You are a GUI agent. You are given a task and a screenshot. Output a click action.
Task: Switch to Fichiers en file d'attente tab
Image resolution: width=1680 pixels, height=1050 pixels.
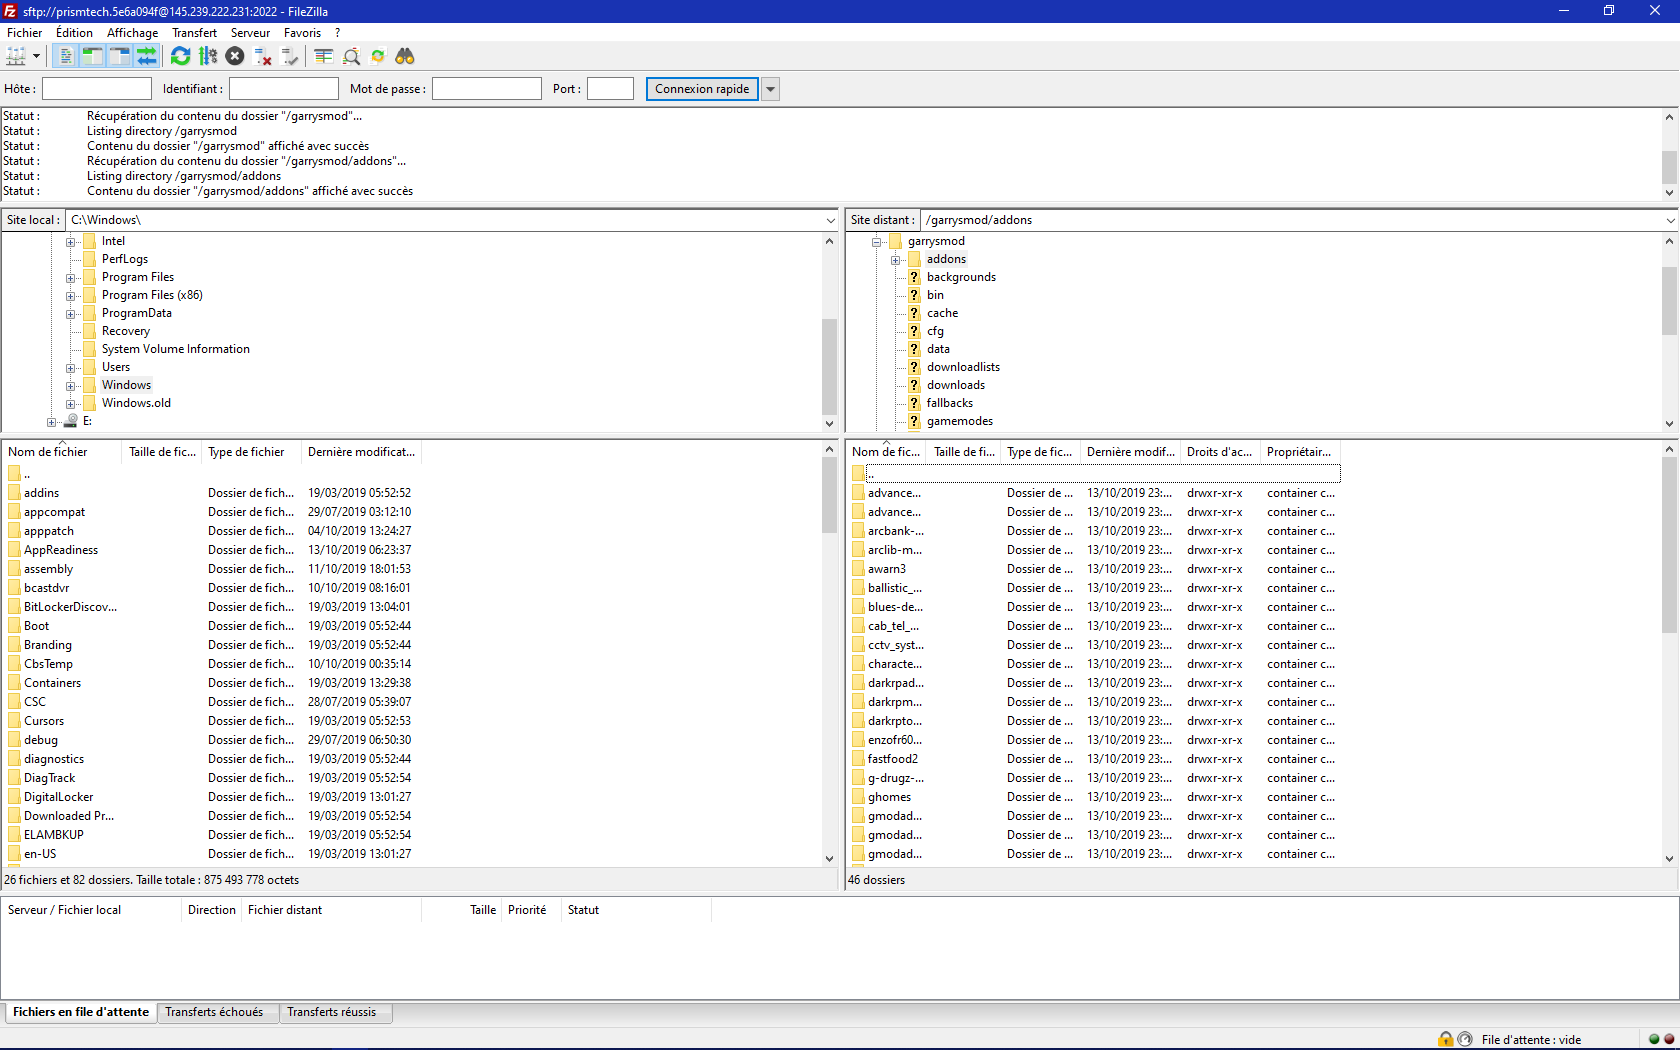click(x=81, y=1012)
